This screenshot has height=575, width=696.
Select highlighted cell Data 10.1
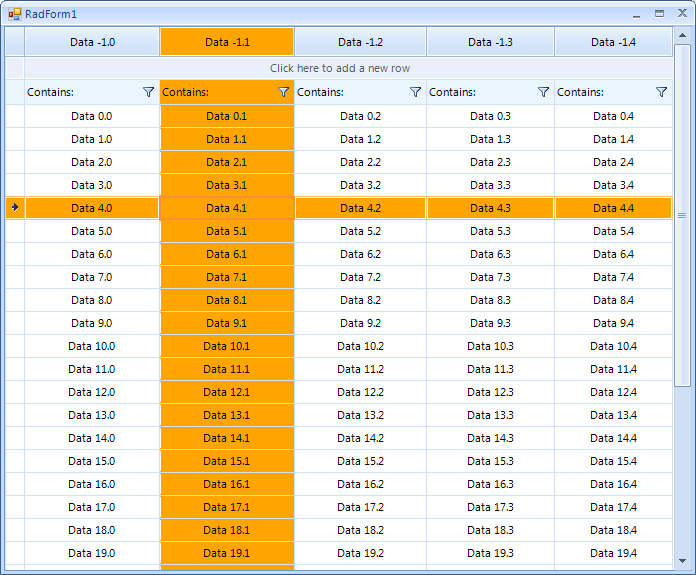click(227, 346)
